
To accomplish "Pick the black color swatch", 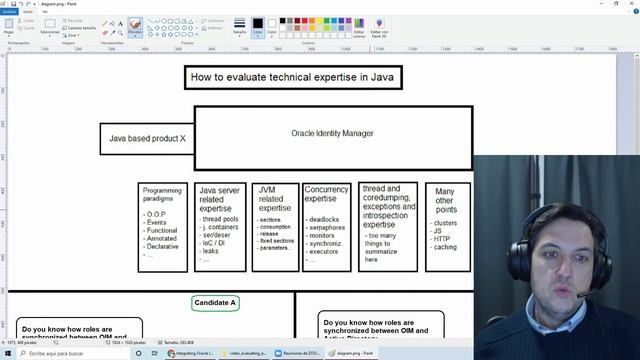I will [282, 20].
